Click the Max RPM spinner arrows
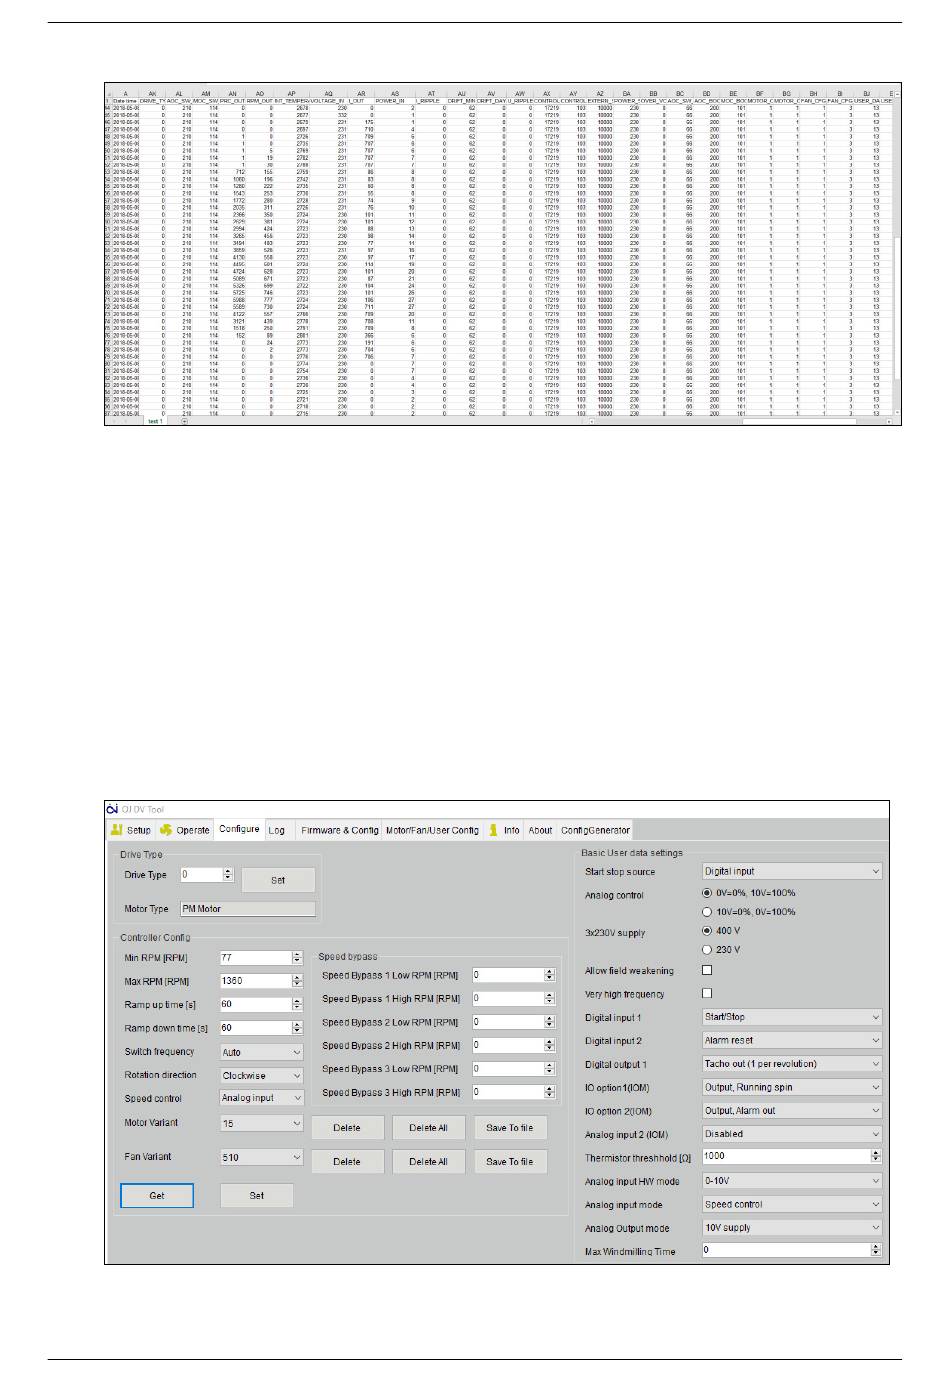 click(297, 981)
